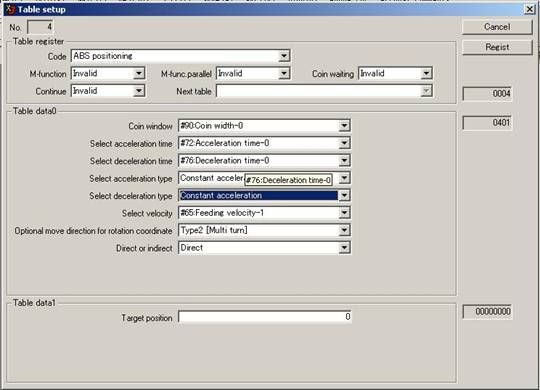This screenshot has height=390, width=540.
Task: Expand Select acceleration type dropdown arrow
Action: tap(344, 178)
